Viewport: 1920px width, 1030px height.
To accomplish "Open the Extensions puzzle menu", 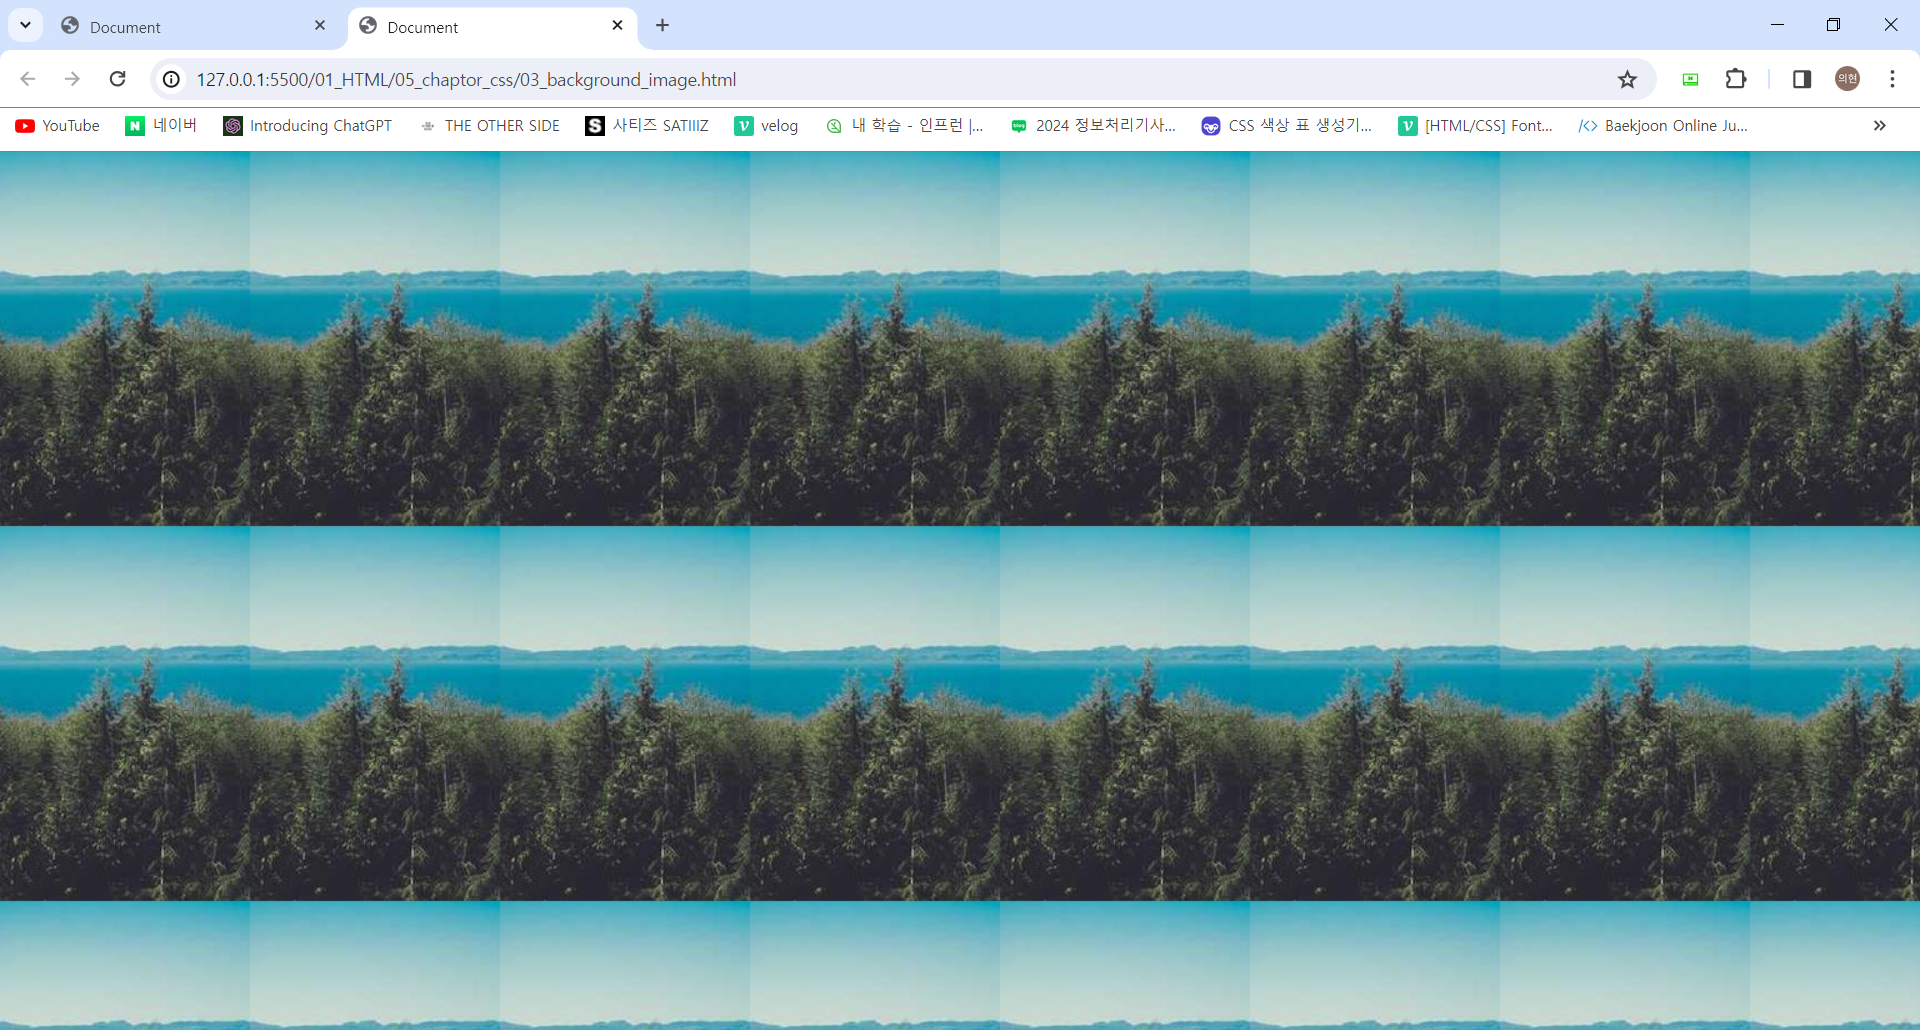I will [x=1736, y=79].
